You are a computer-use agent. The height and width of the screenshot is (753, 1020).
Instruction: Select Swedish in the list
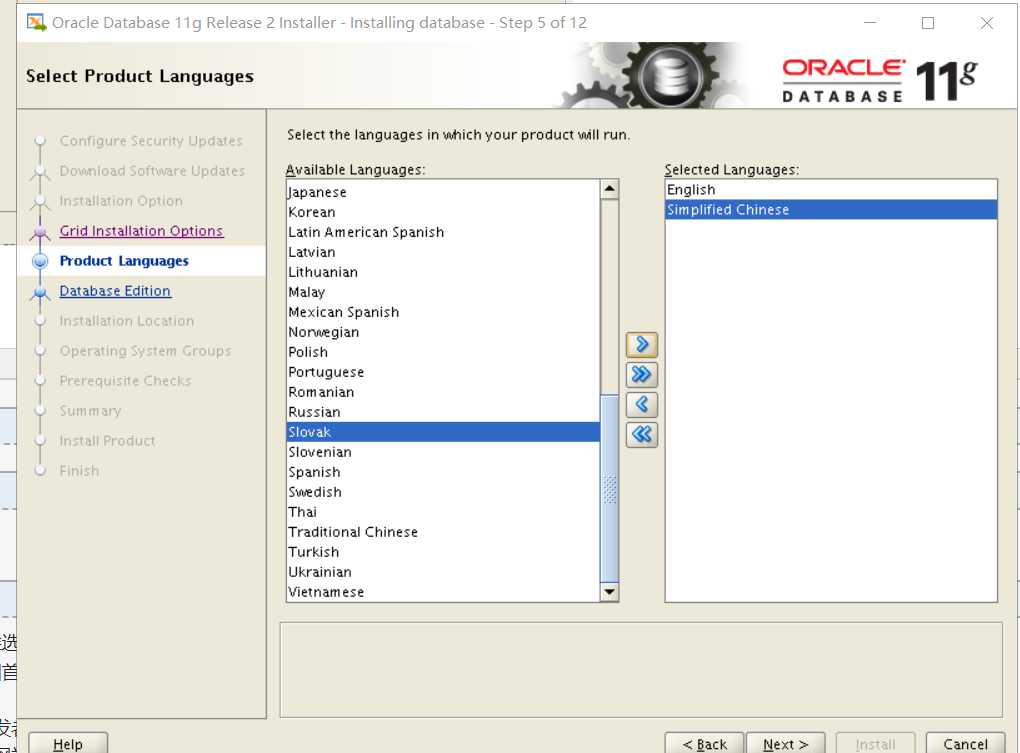(x=443, y=492)
